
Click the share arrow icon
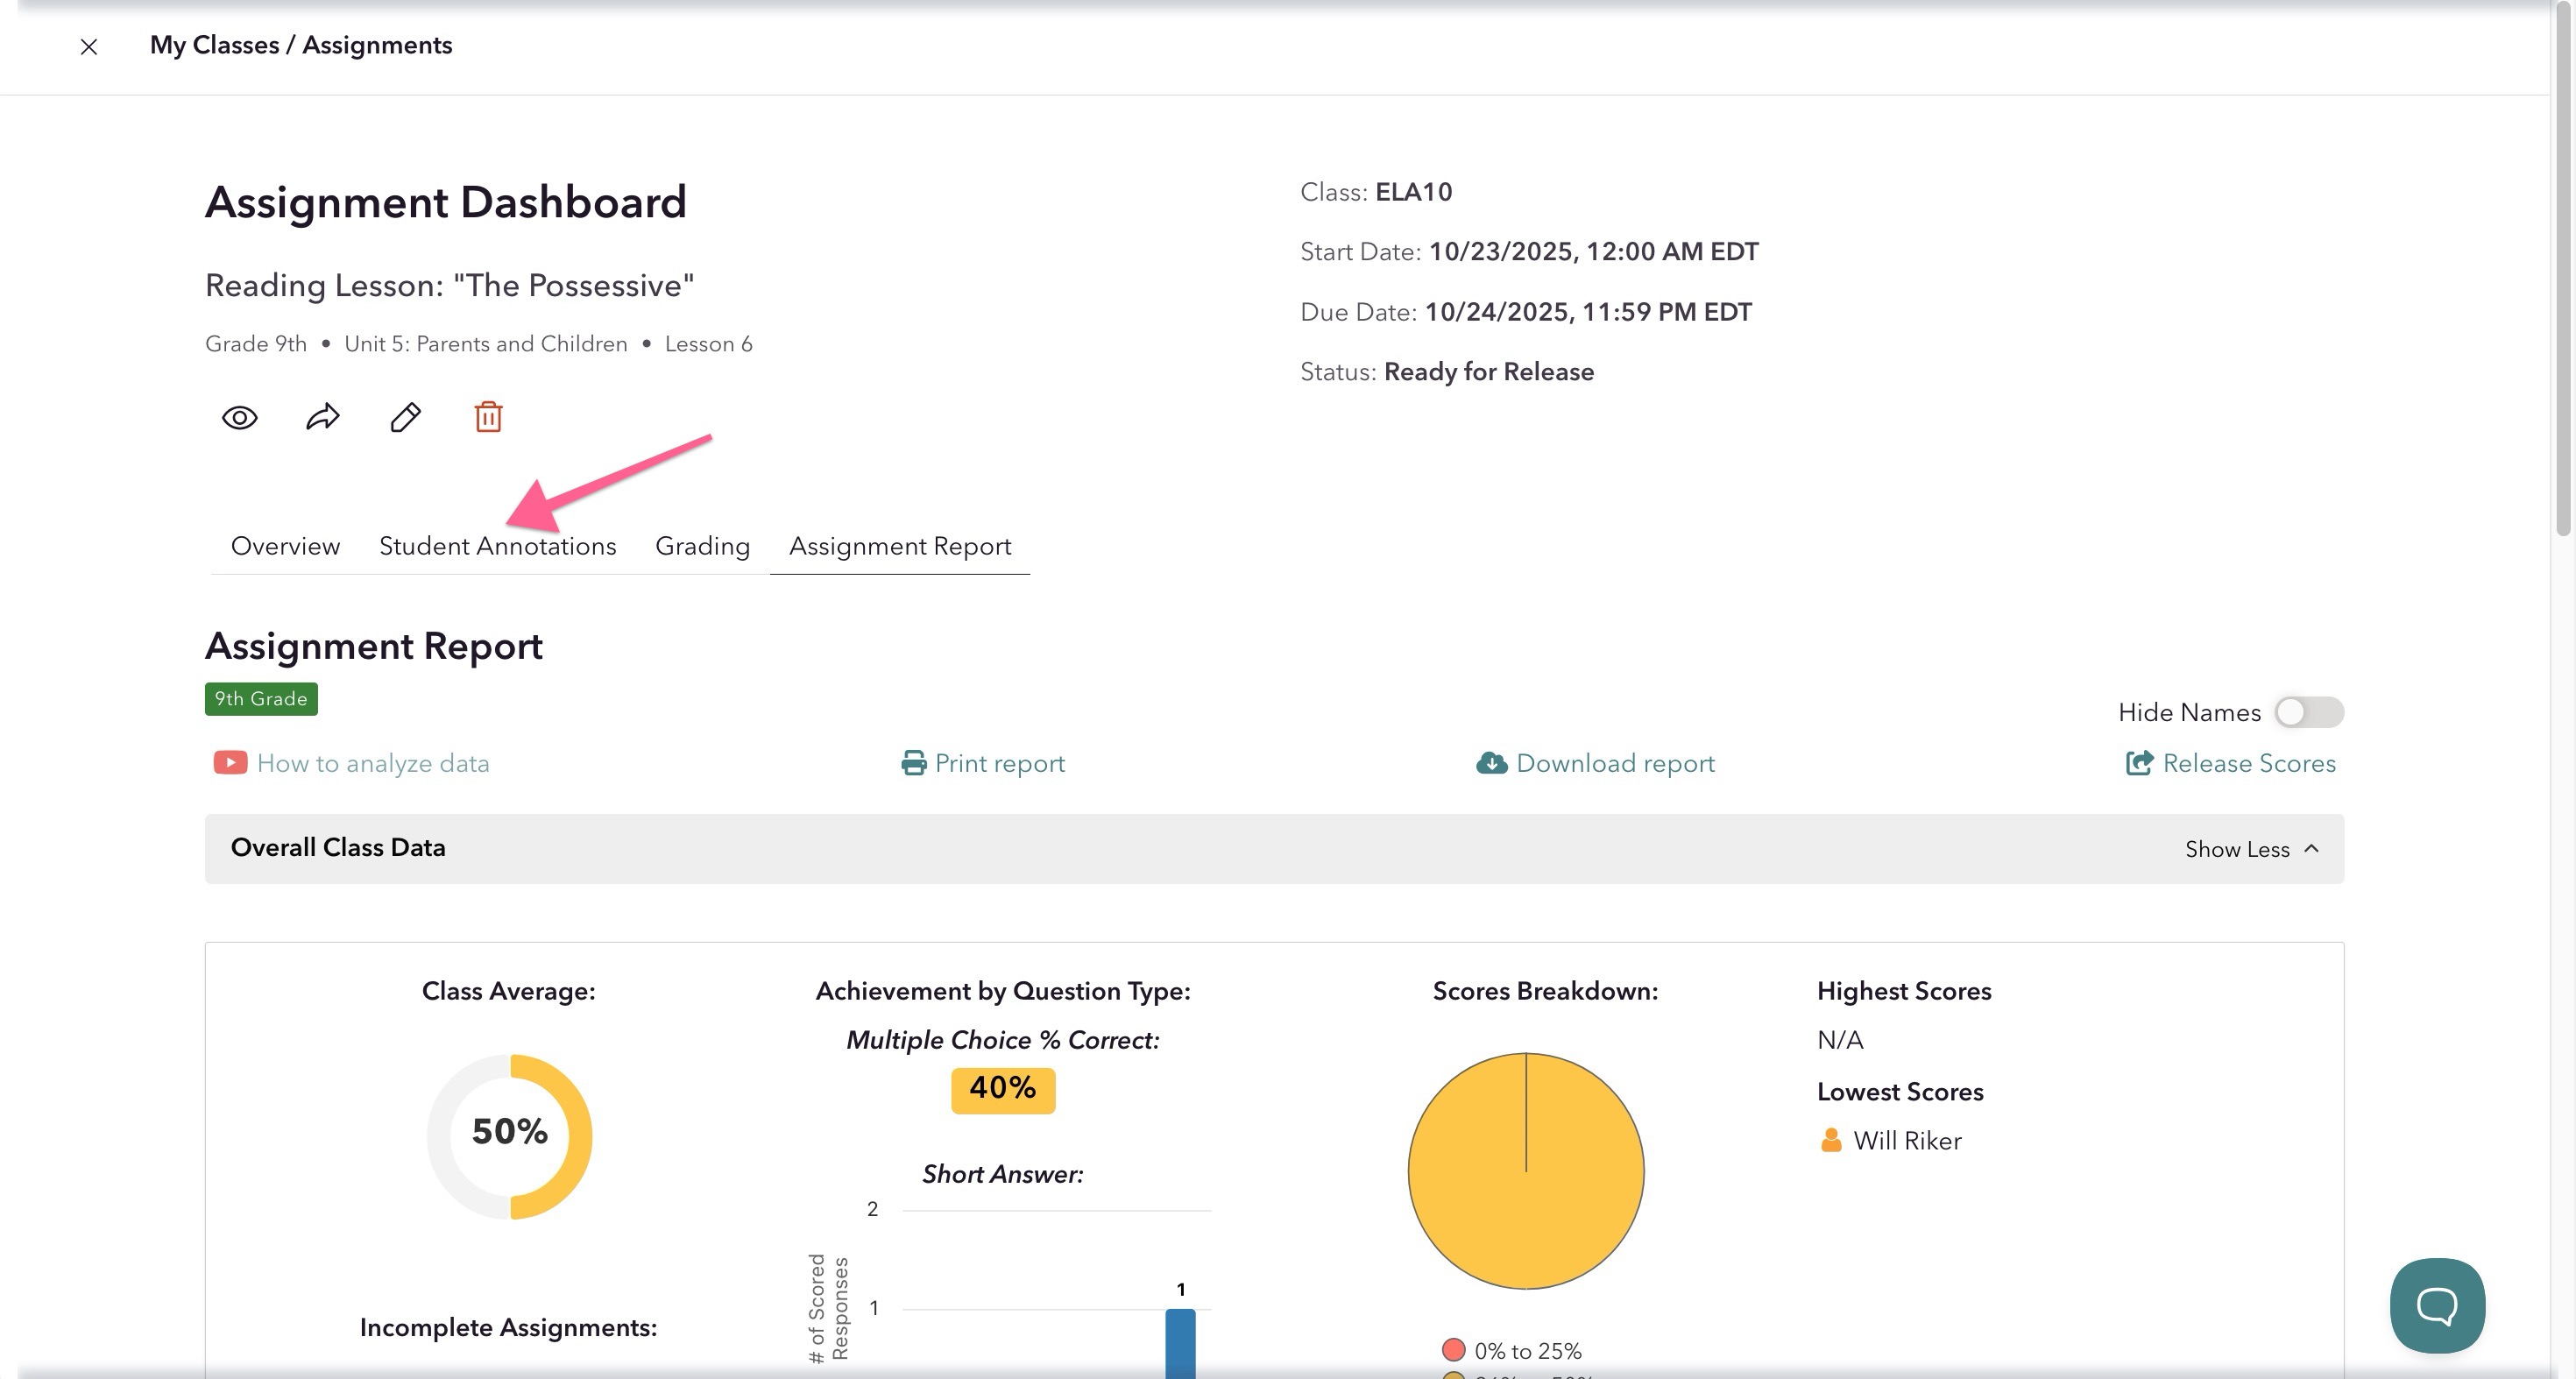click(x=322, y=417)
